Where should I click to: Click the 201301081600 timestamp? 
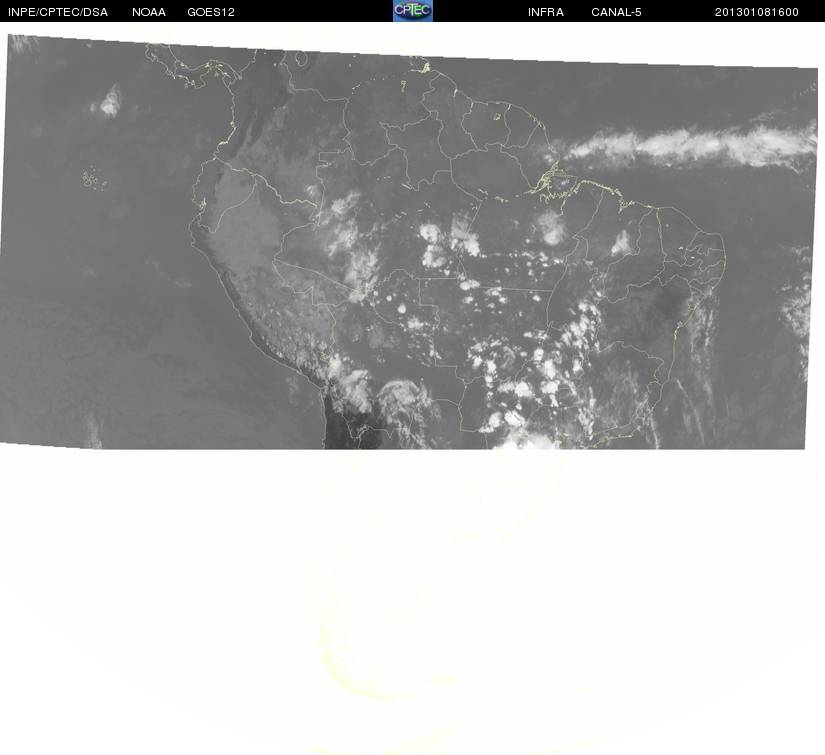[757, 12]
